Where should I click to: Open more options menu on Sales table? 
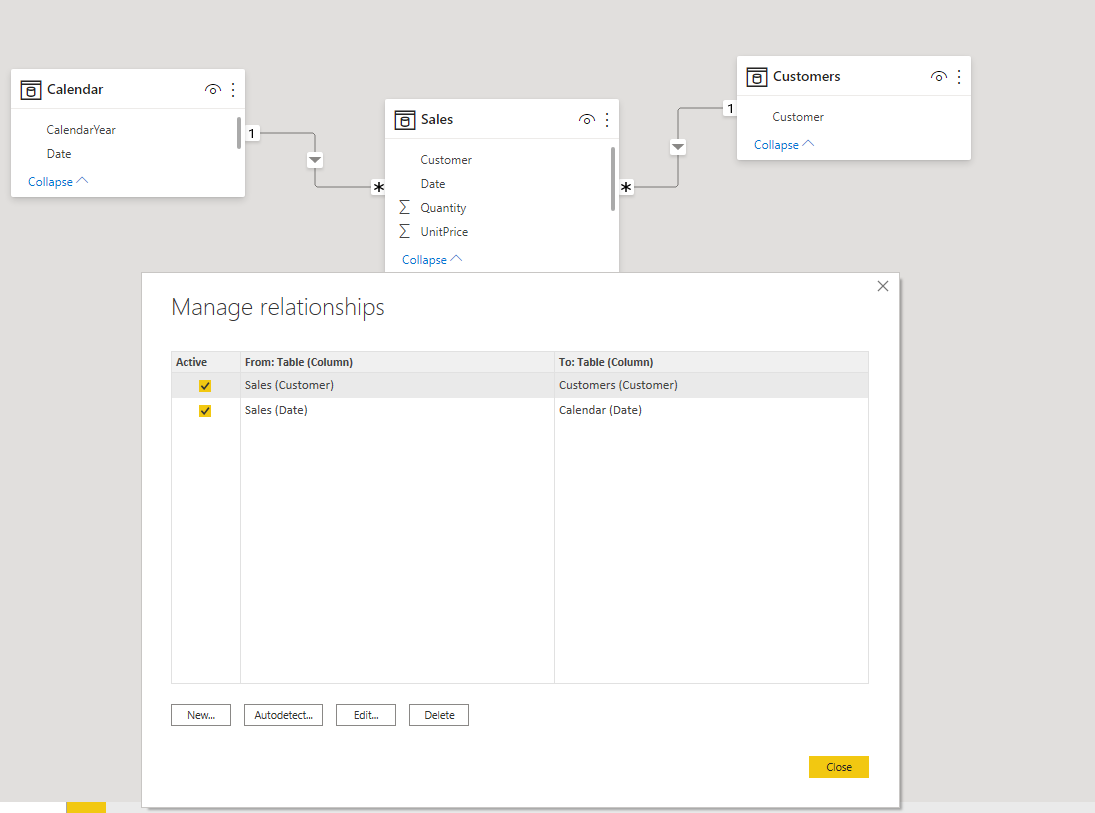point(608,119)
